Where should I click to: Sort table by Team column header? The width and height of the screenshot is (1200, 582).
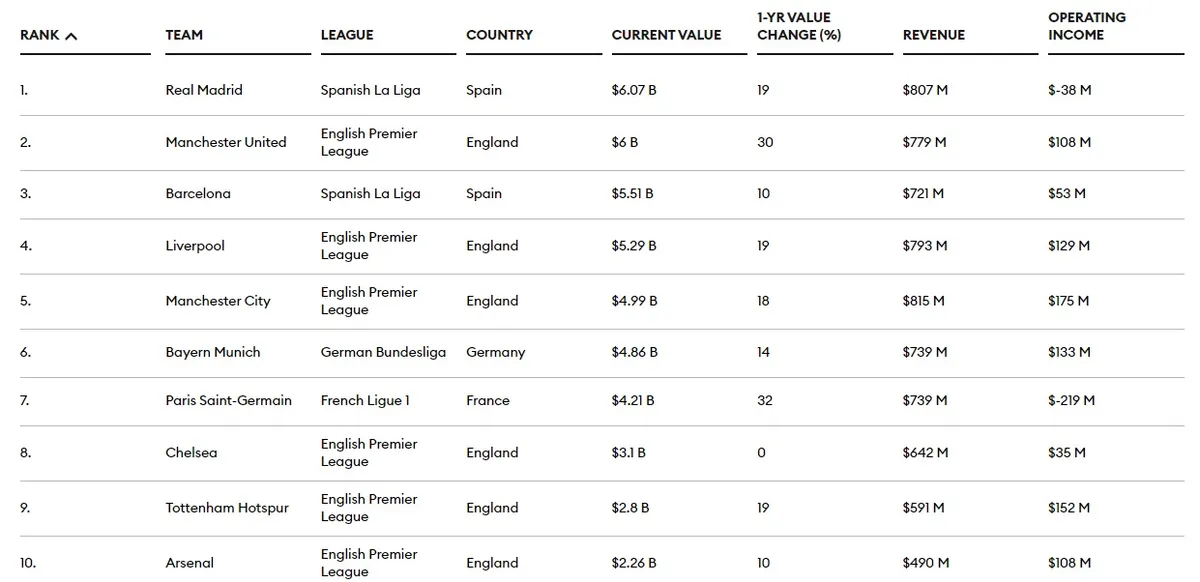184,35
